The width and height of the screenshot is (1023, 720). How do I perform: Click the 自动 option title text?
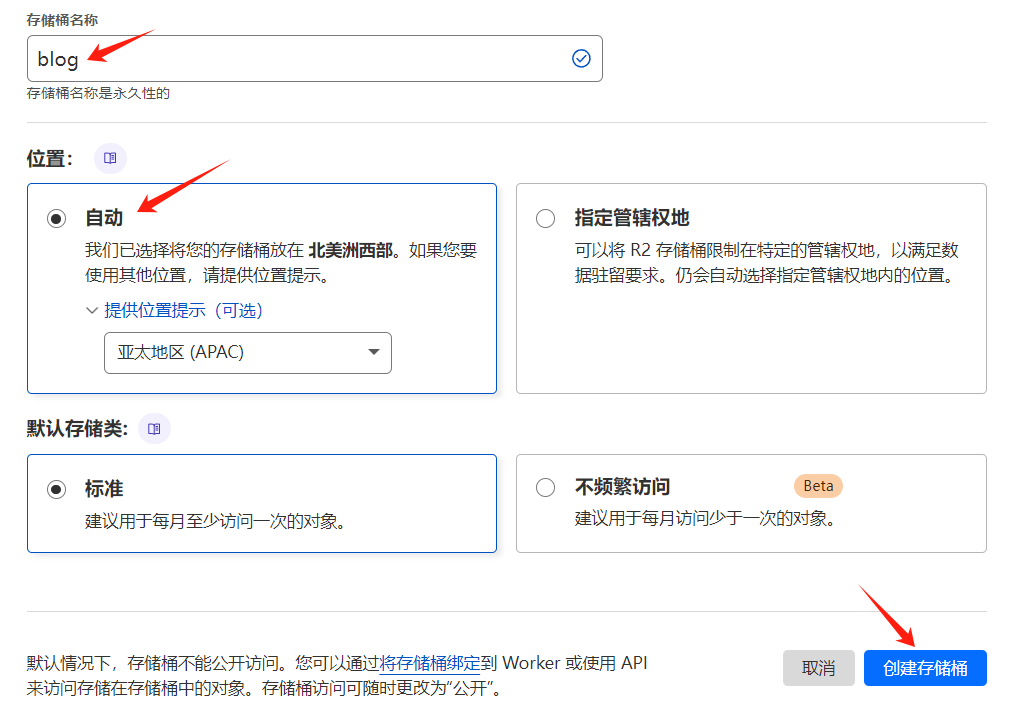pos(104,218)
